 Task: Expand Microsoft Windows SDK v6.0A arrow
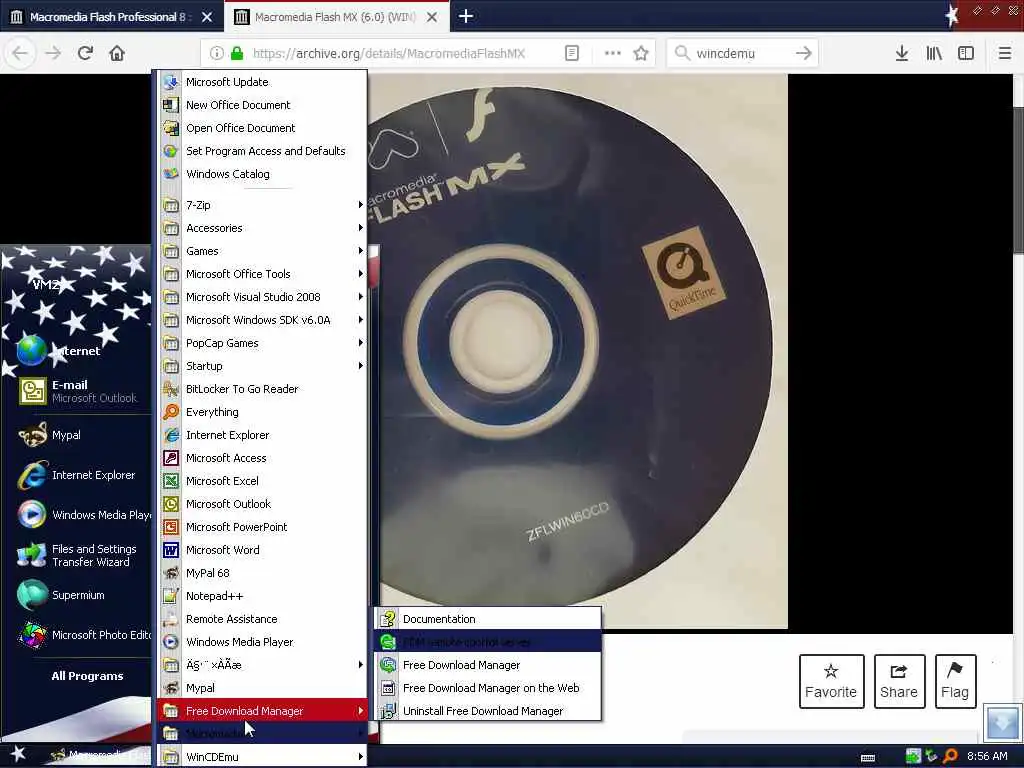[x=360, y=320]
